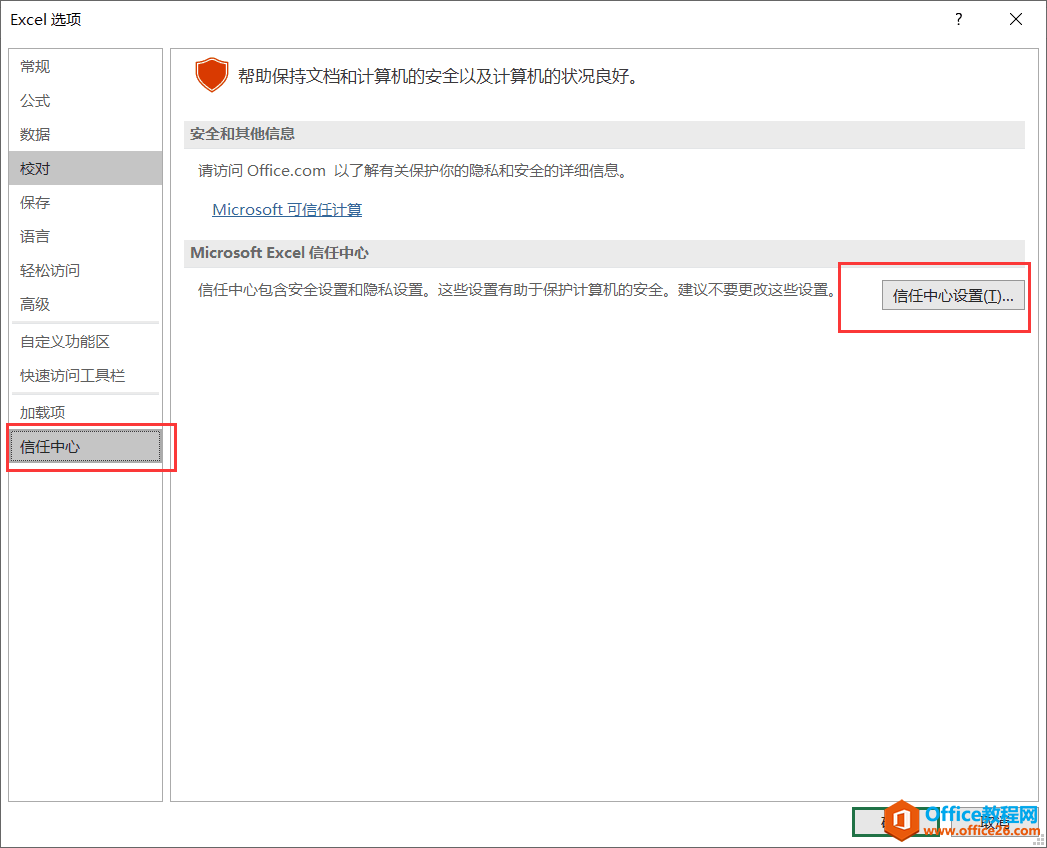
Task: Open the 公式 options page
Action: [x=85, y=101]
